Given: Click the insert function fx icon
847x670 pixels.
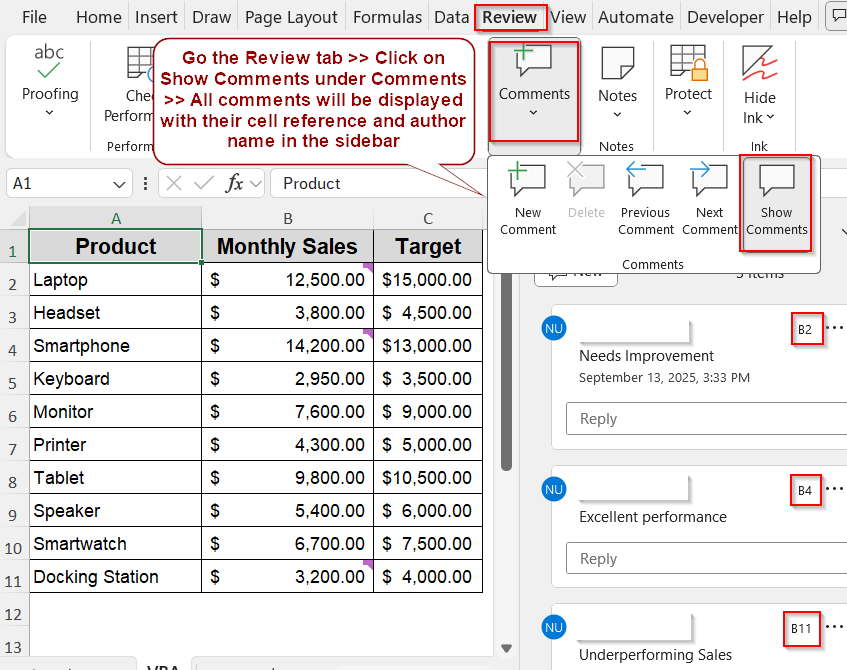Looking at the screenshot, I should [x=235, y=183].
